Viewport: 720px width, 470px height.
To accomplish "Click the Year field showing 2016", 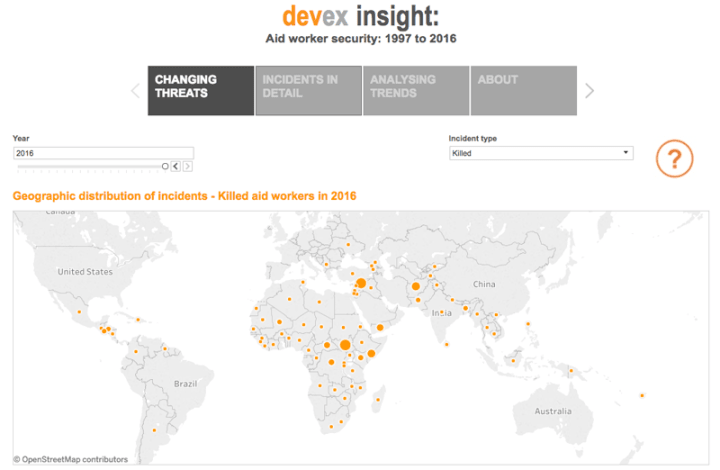I will click(x=103, y=153).
